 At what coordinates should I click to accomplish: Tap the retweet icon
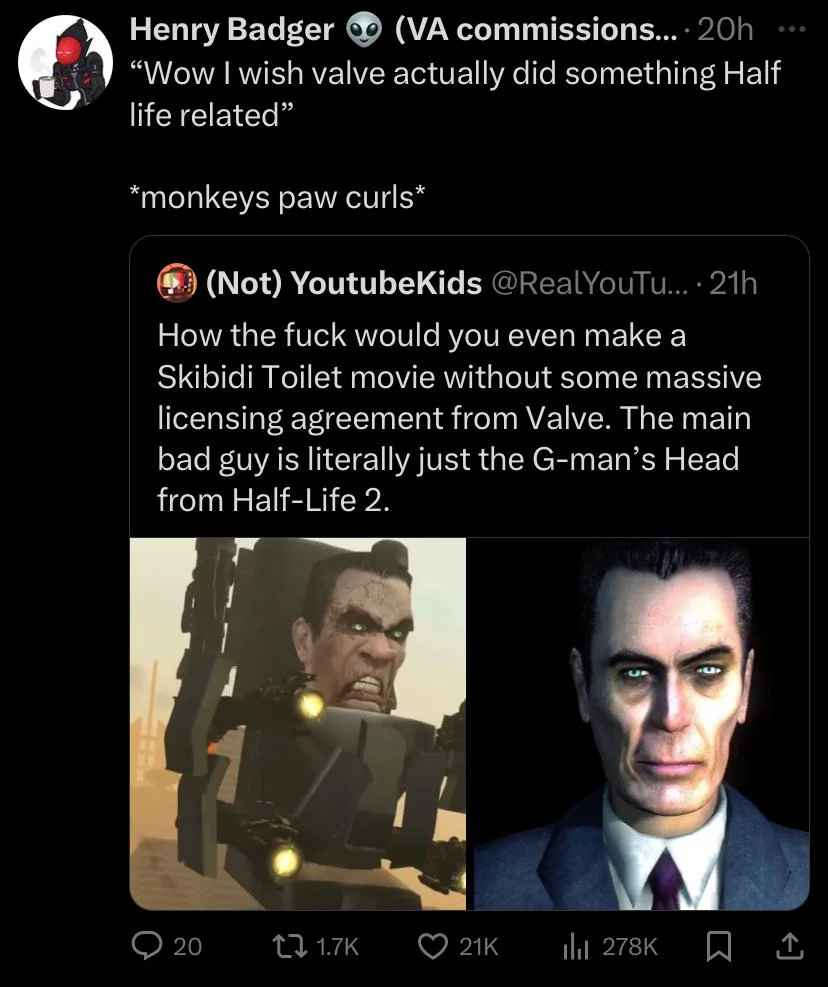[x=289, y=945]
